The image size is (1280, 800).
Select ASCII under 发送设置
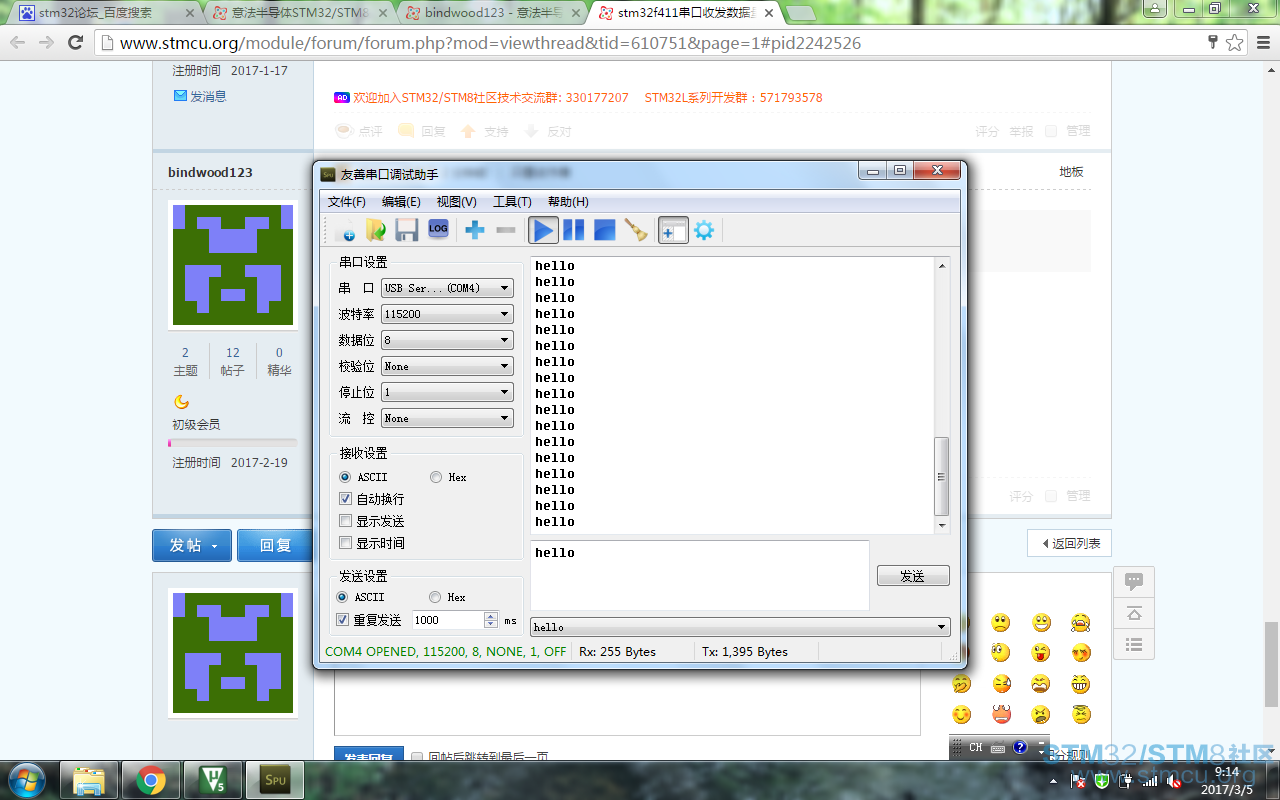point(343,597)
